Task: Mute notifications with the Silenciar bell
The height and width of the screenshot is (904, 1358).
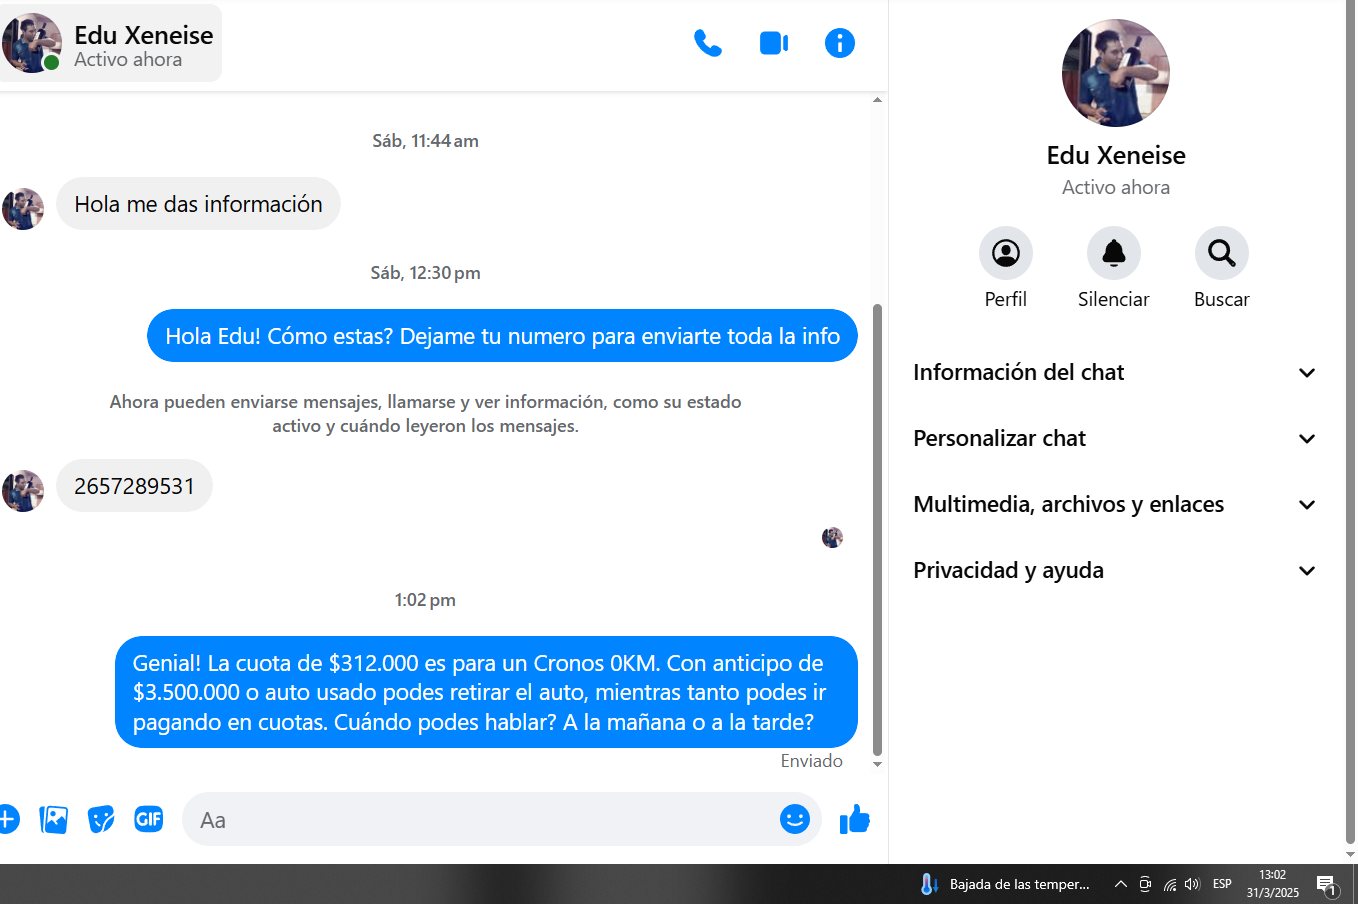Action: 1114,268
